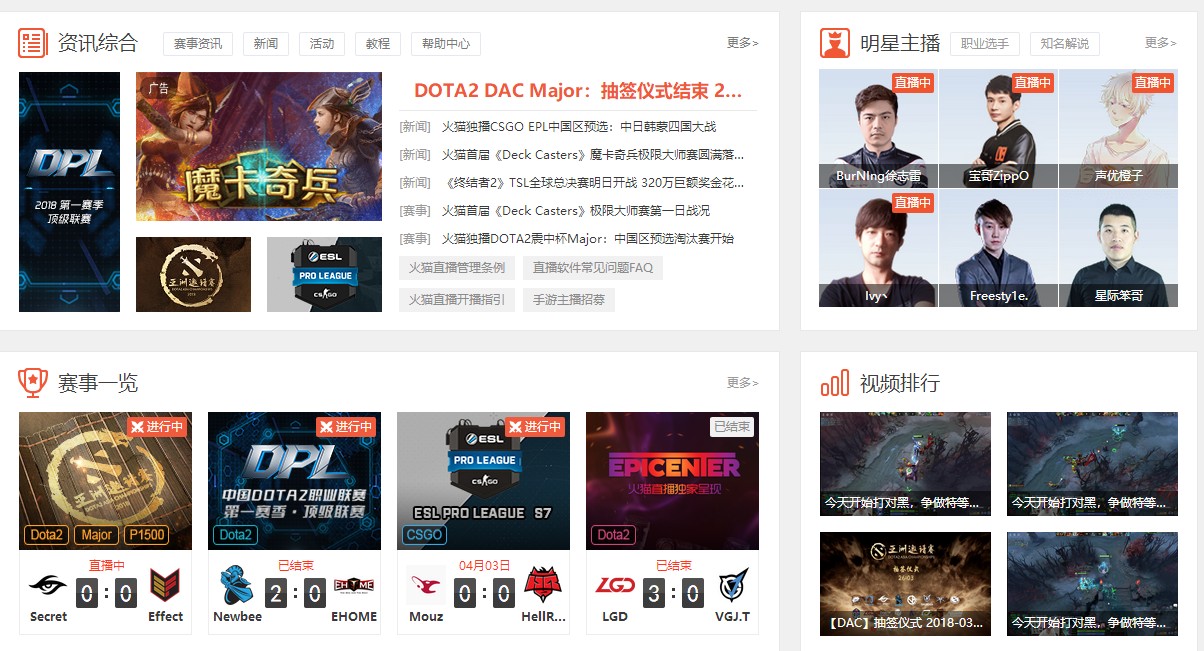Open the 赛事资讯 tab
Screen dimensions: 1204x651
(x=198, y=43)
